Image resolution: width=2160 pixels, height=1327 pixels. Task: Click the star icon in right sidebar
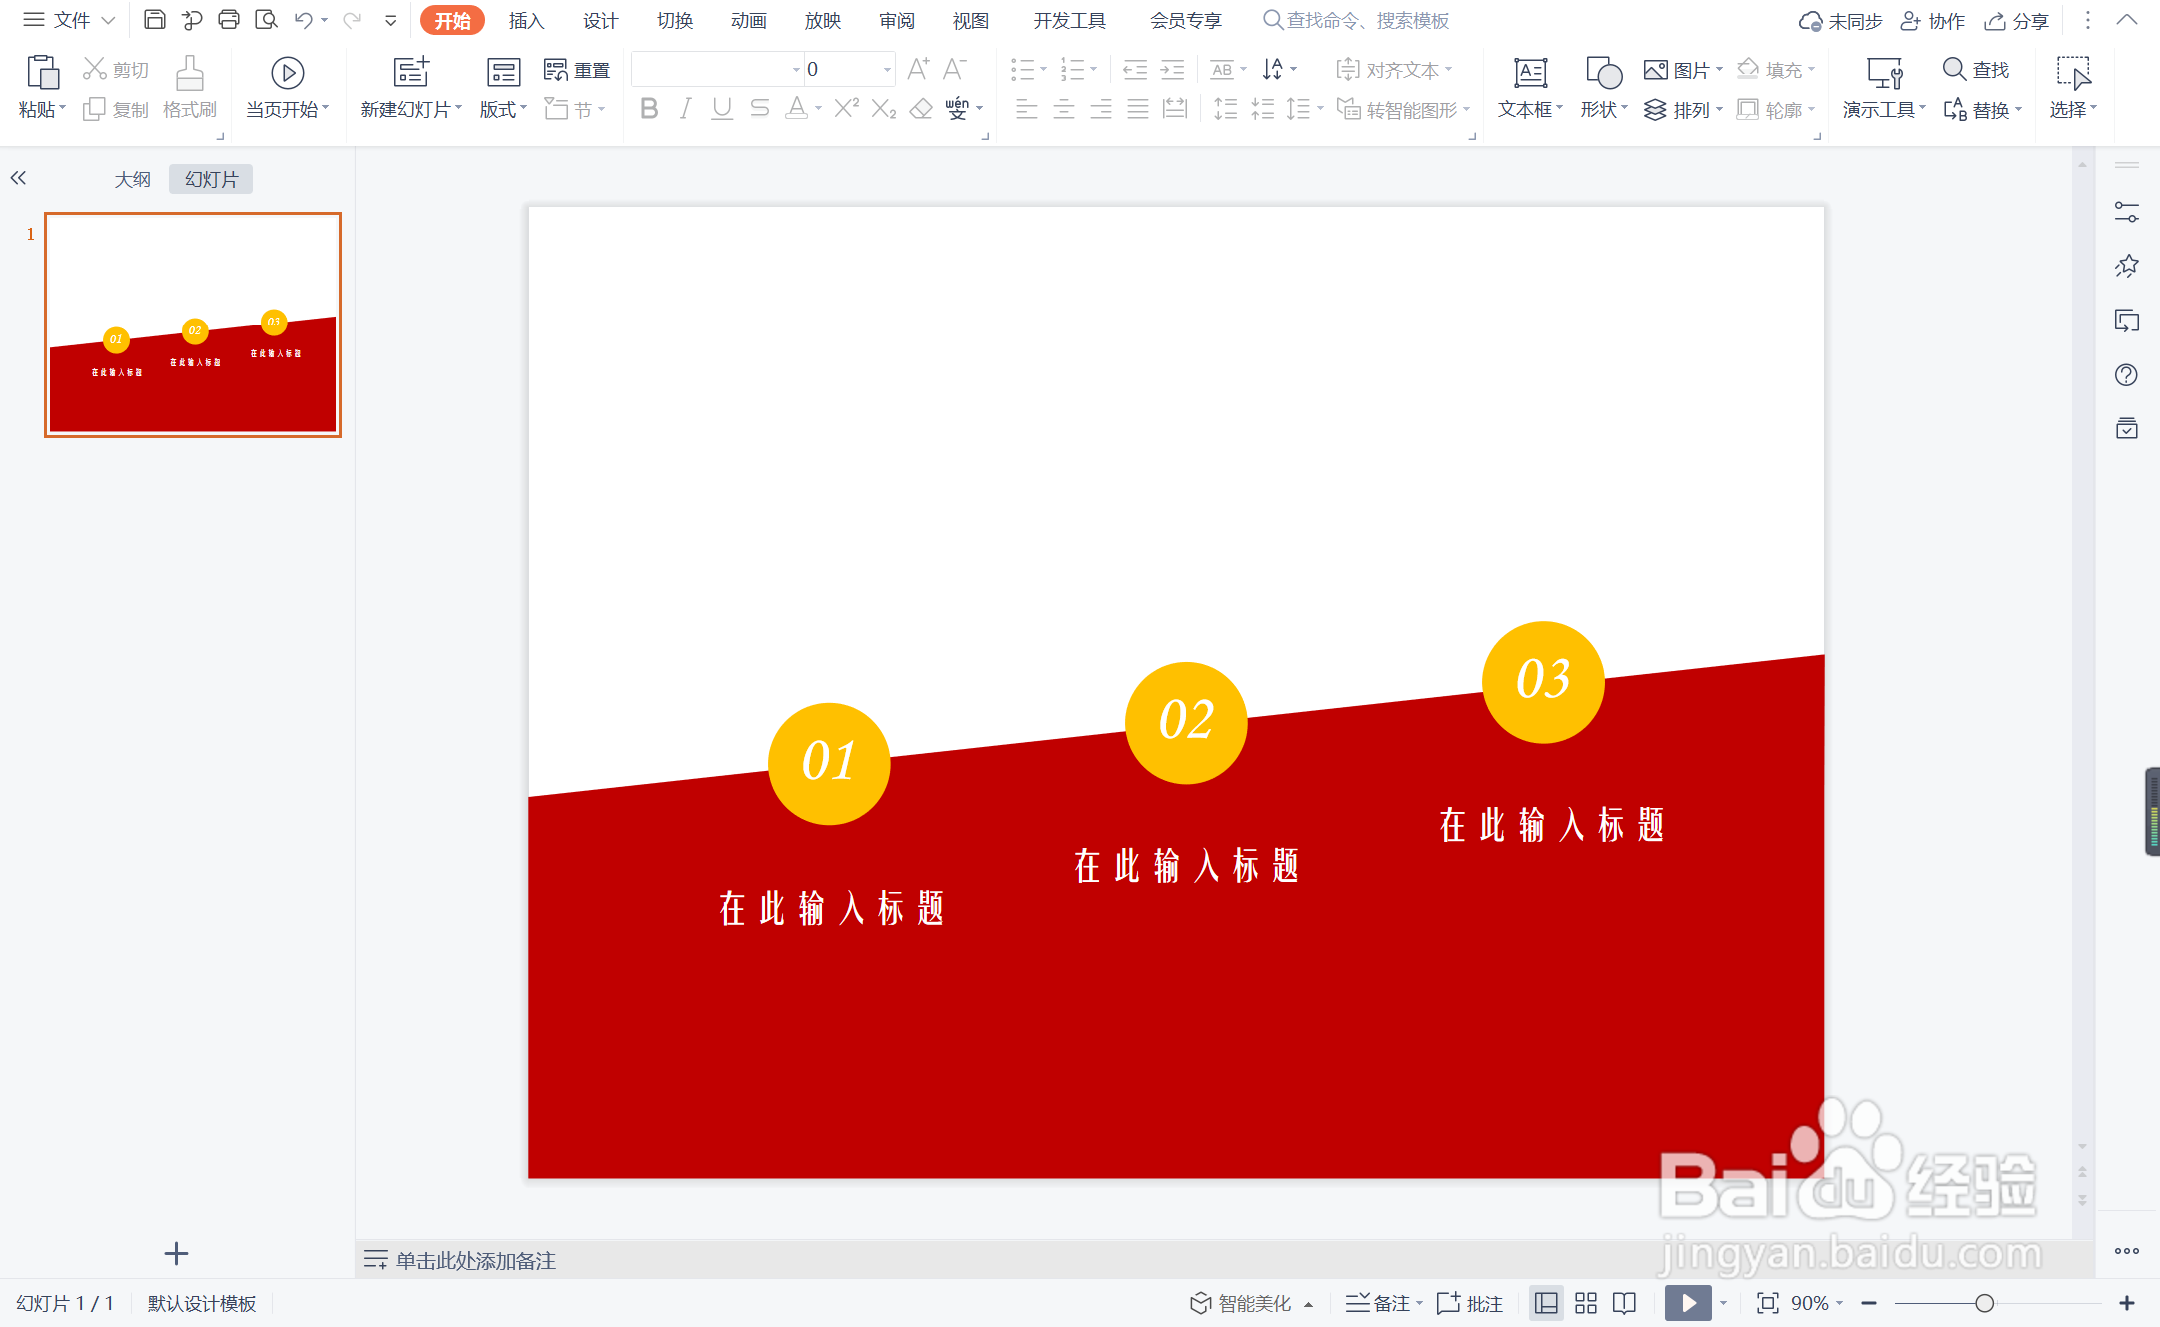(2127, 266)
